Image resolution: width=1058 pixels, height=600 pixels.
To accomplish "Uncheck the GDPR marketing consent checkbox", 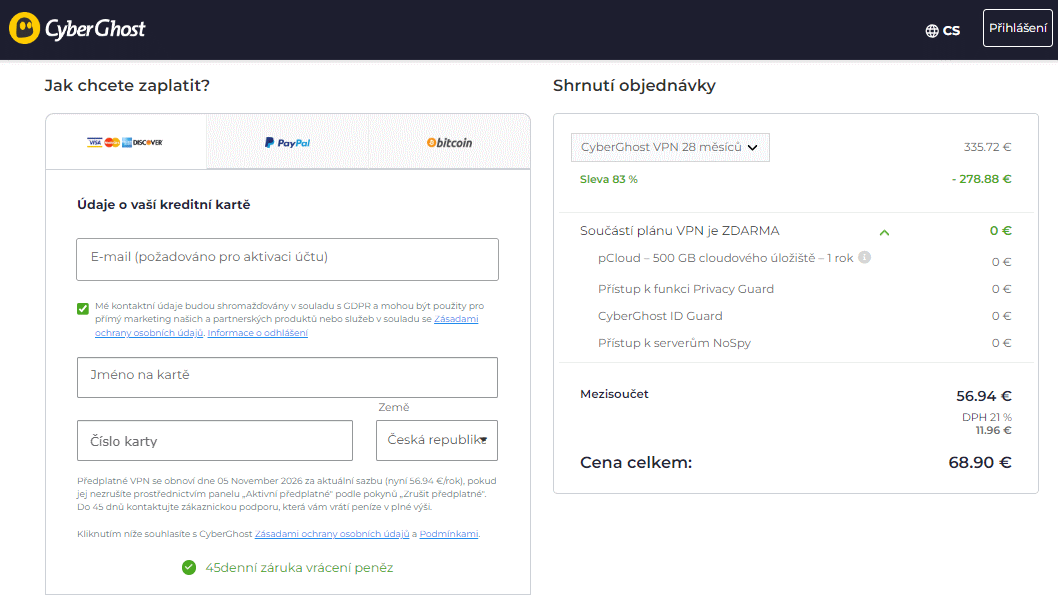I will [x=83, y=308].
